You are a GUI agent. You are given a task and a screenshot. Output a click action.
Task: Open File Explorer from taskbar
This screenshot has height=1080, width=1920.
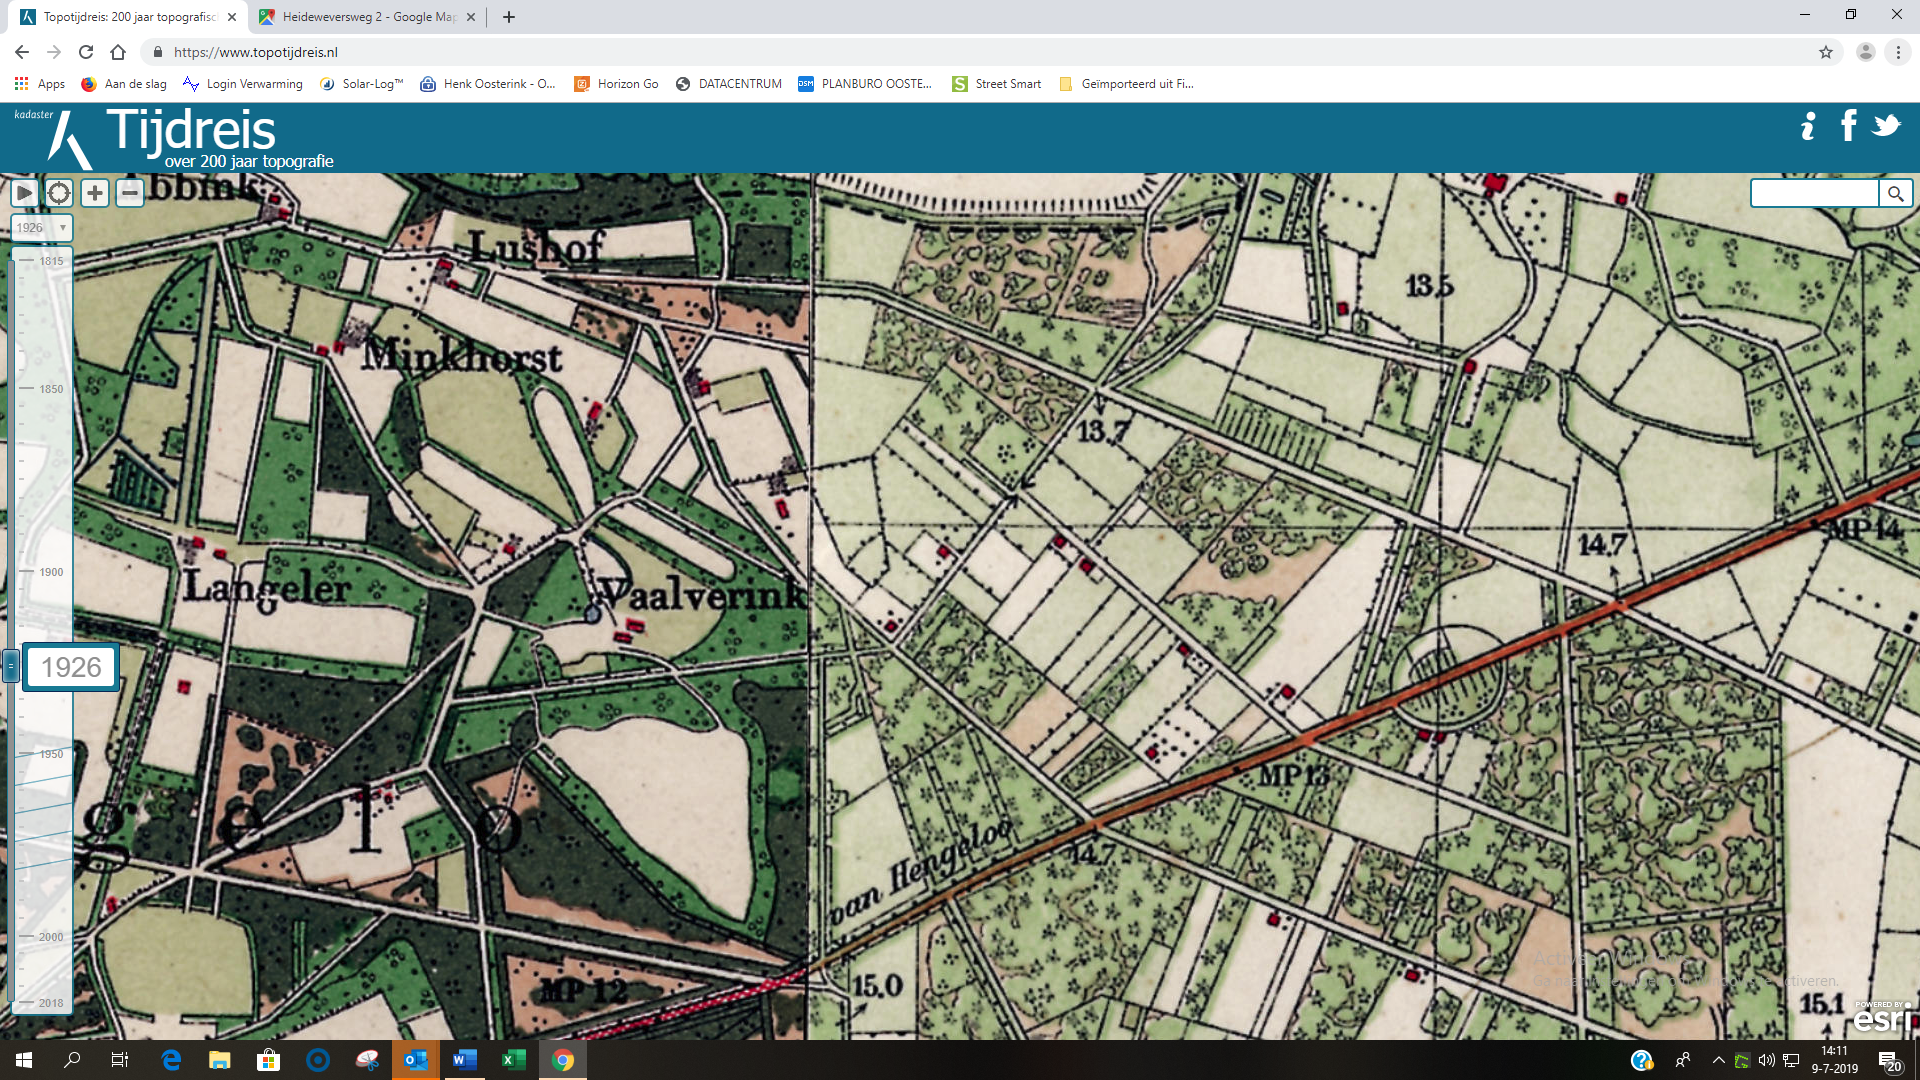click(x=220, y=1060)
